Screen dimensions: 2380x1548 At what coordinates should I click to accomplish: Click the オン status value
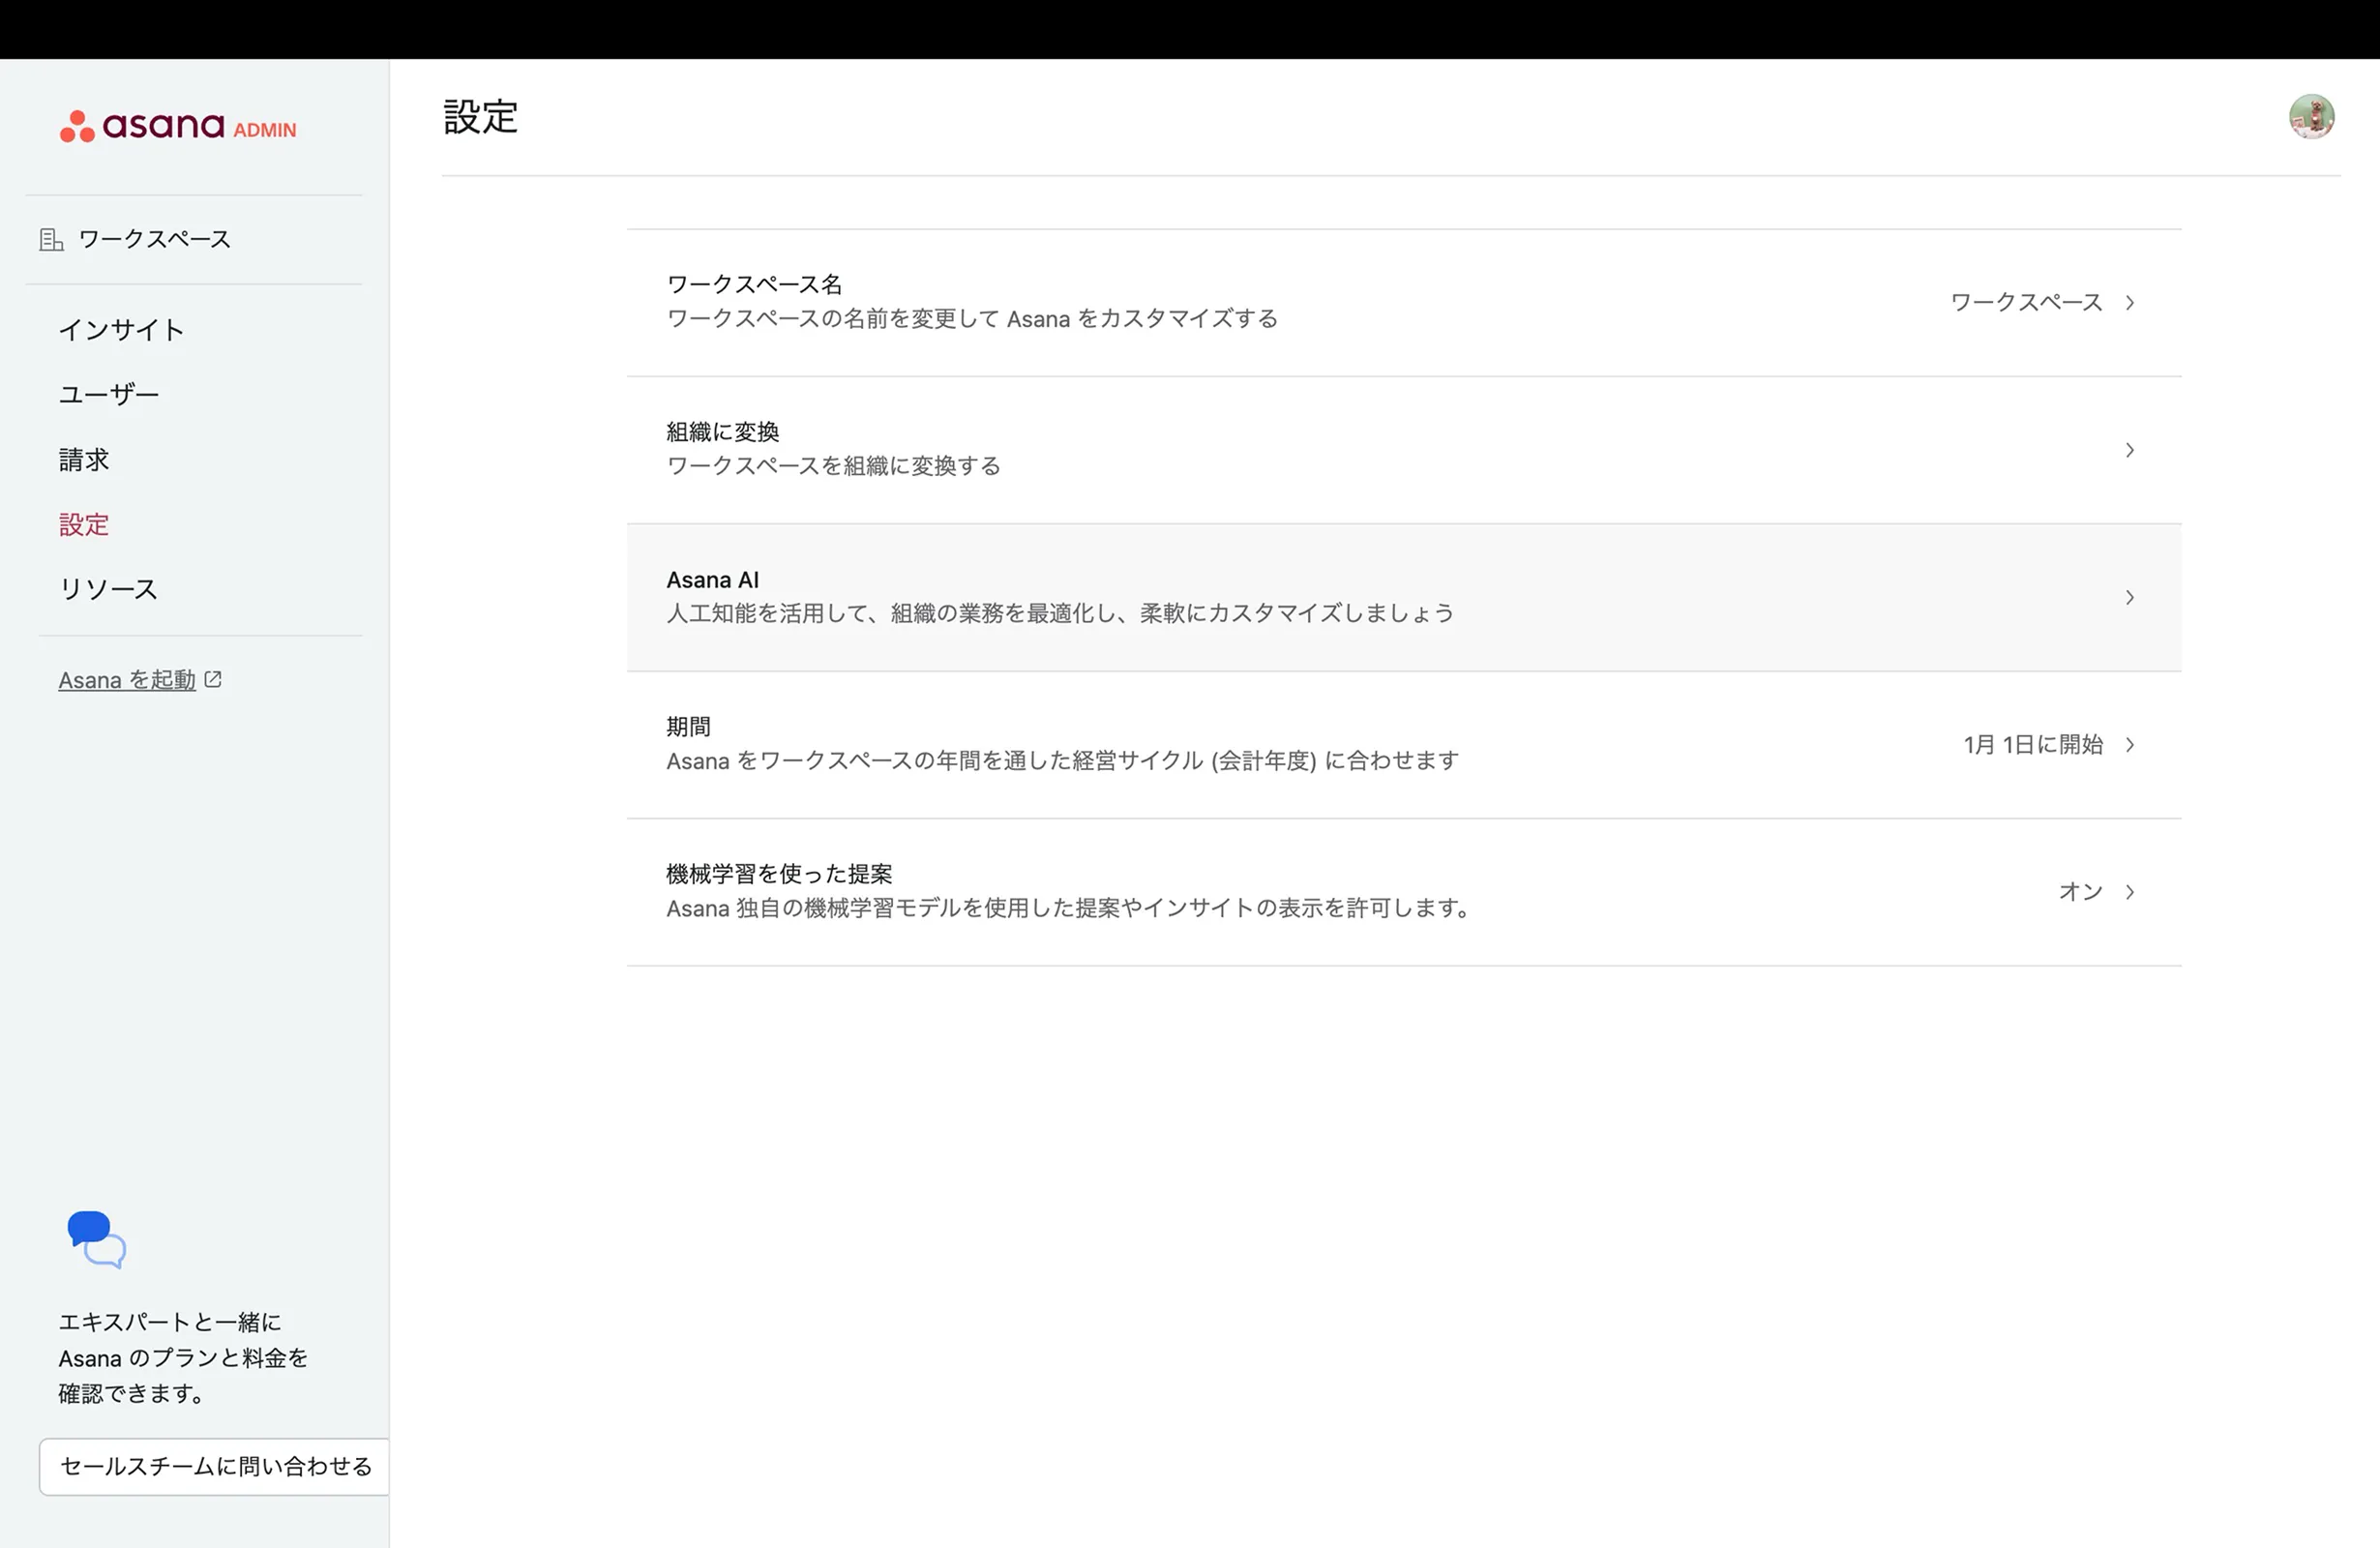[2080, 891]
